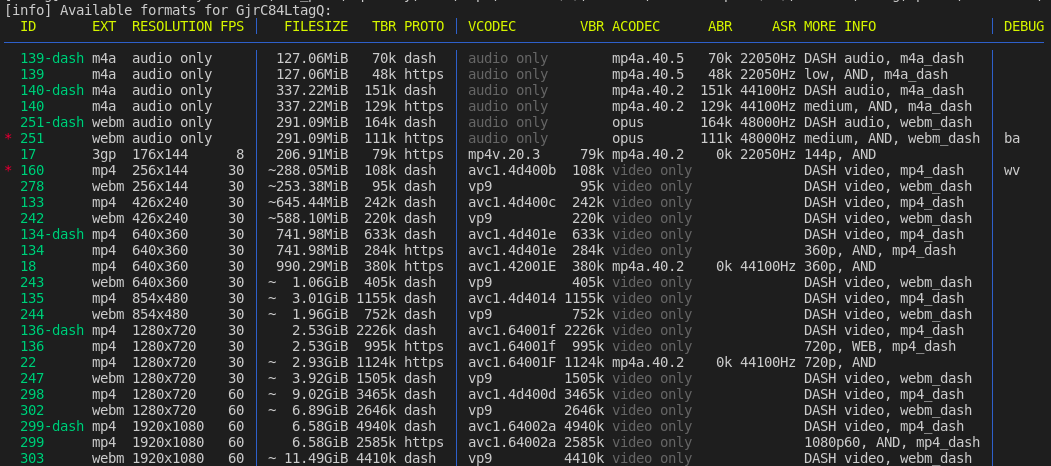Select the format ID 139-dash
This screenshot has width=1051, height=466.
coord(52,58)
